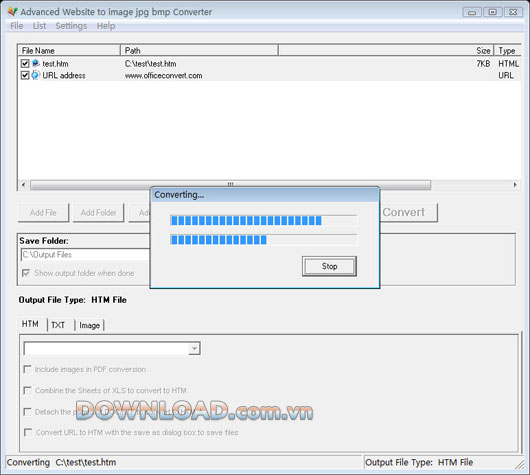Open the Help menu
This screenshot has height=475, width=530.
coord(106,26)
